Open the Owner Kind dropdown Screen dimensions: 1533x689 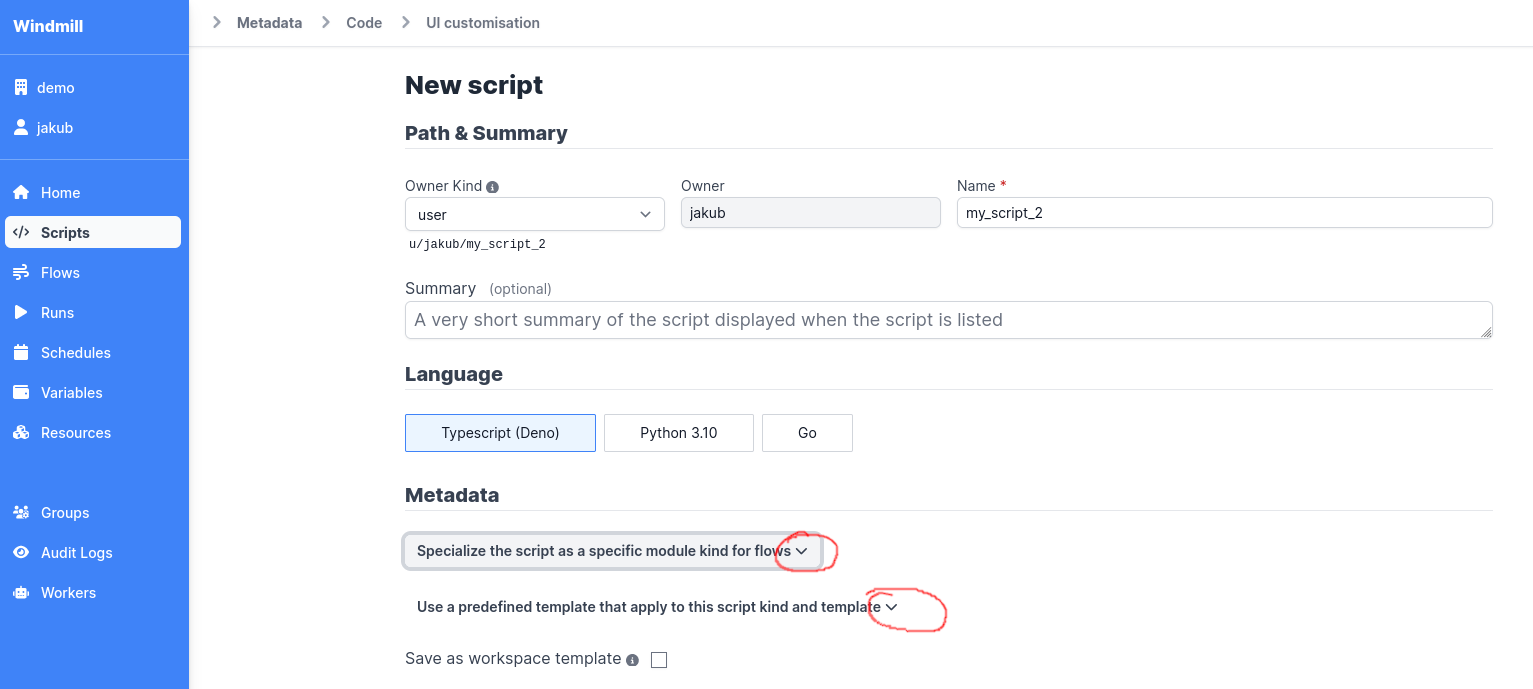click(x=534, y=214)
